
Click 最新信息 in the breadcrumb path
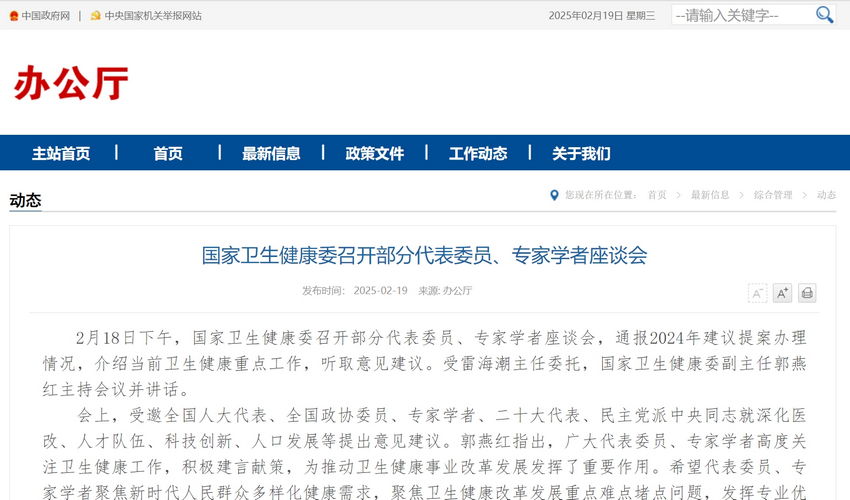point(710,195)
